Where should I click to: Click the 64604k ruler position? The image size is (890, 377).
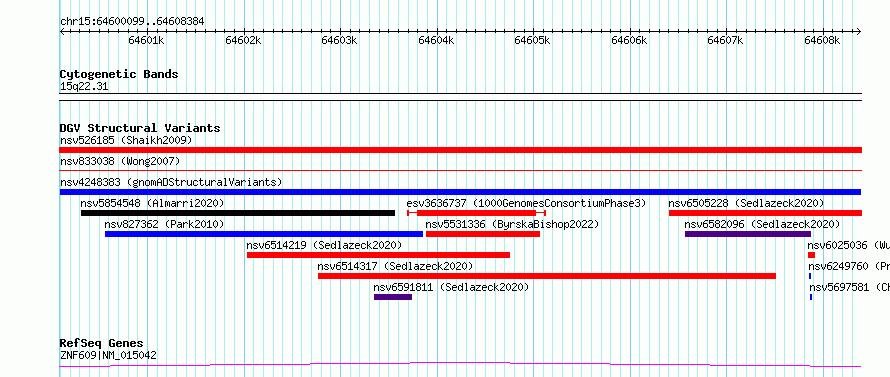point(436,40)
